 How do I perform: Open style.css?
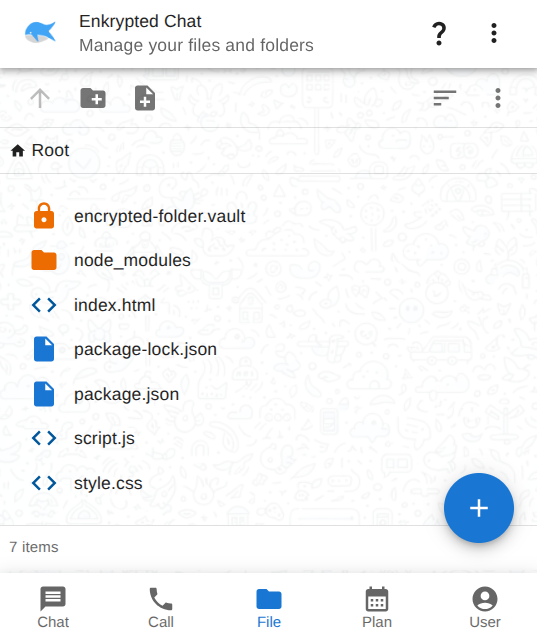point(108,483)
